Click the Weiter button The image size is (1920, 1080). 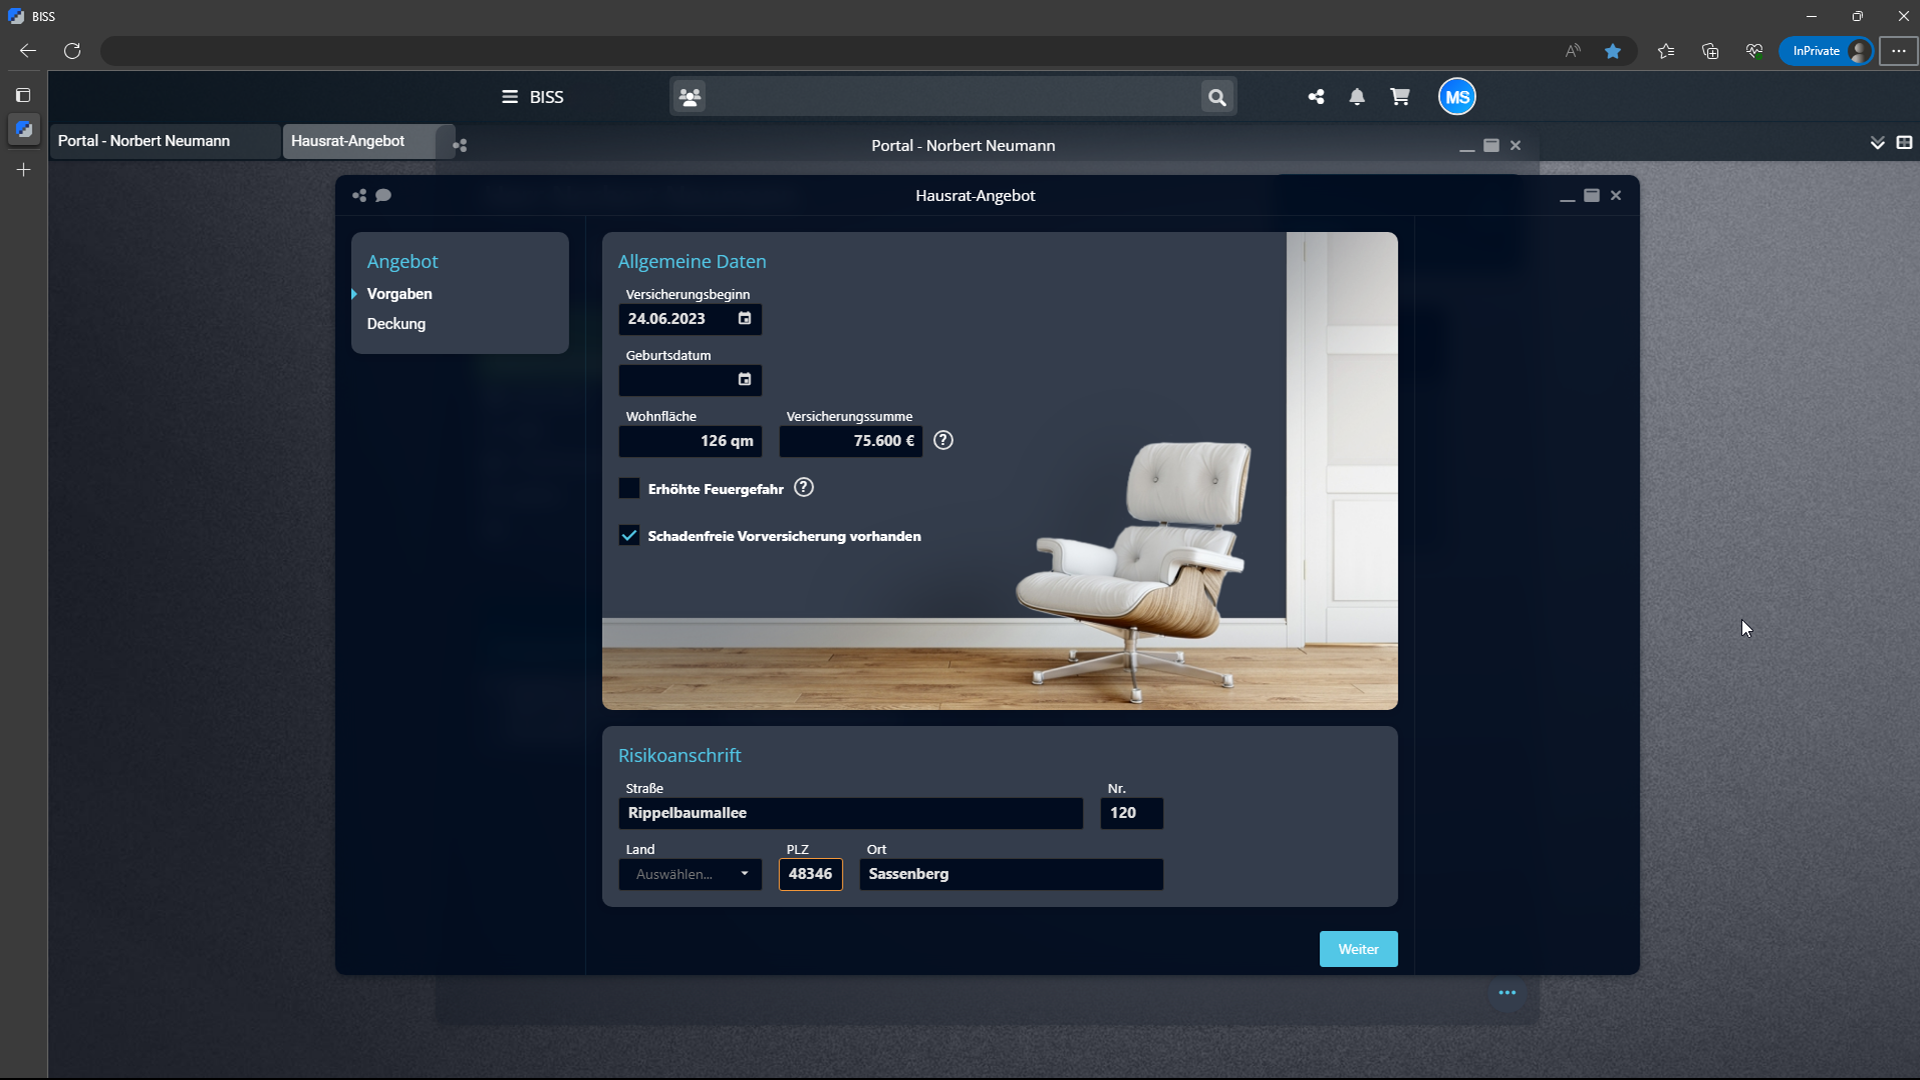coord(1358,949)
